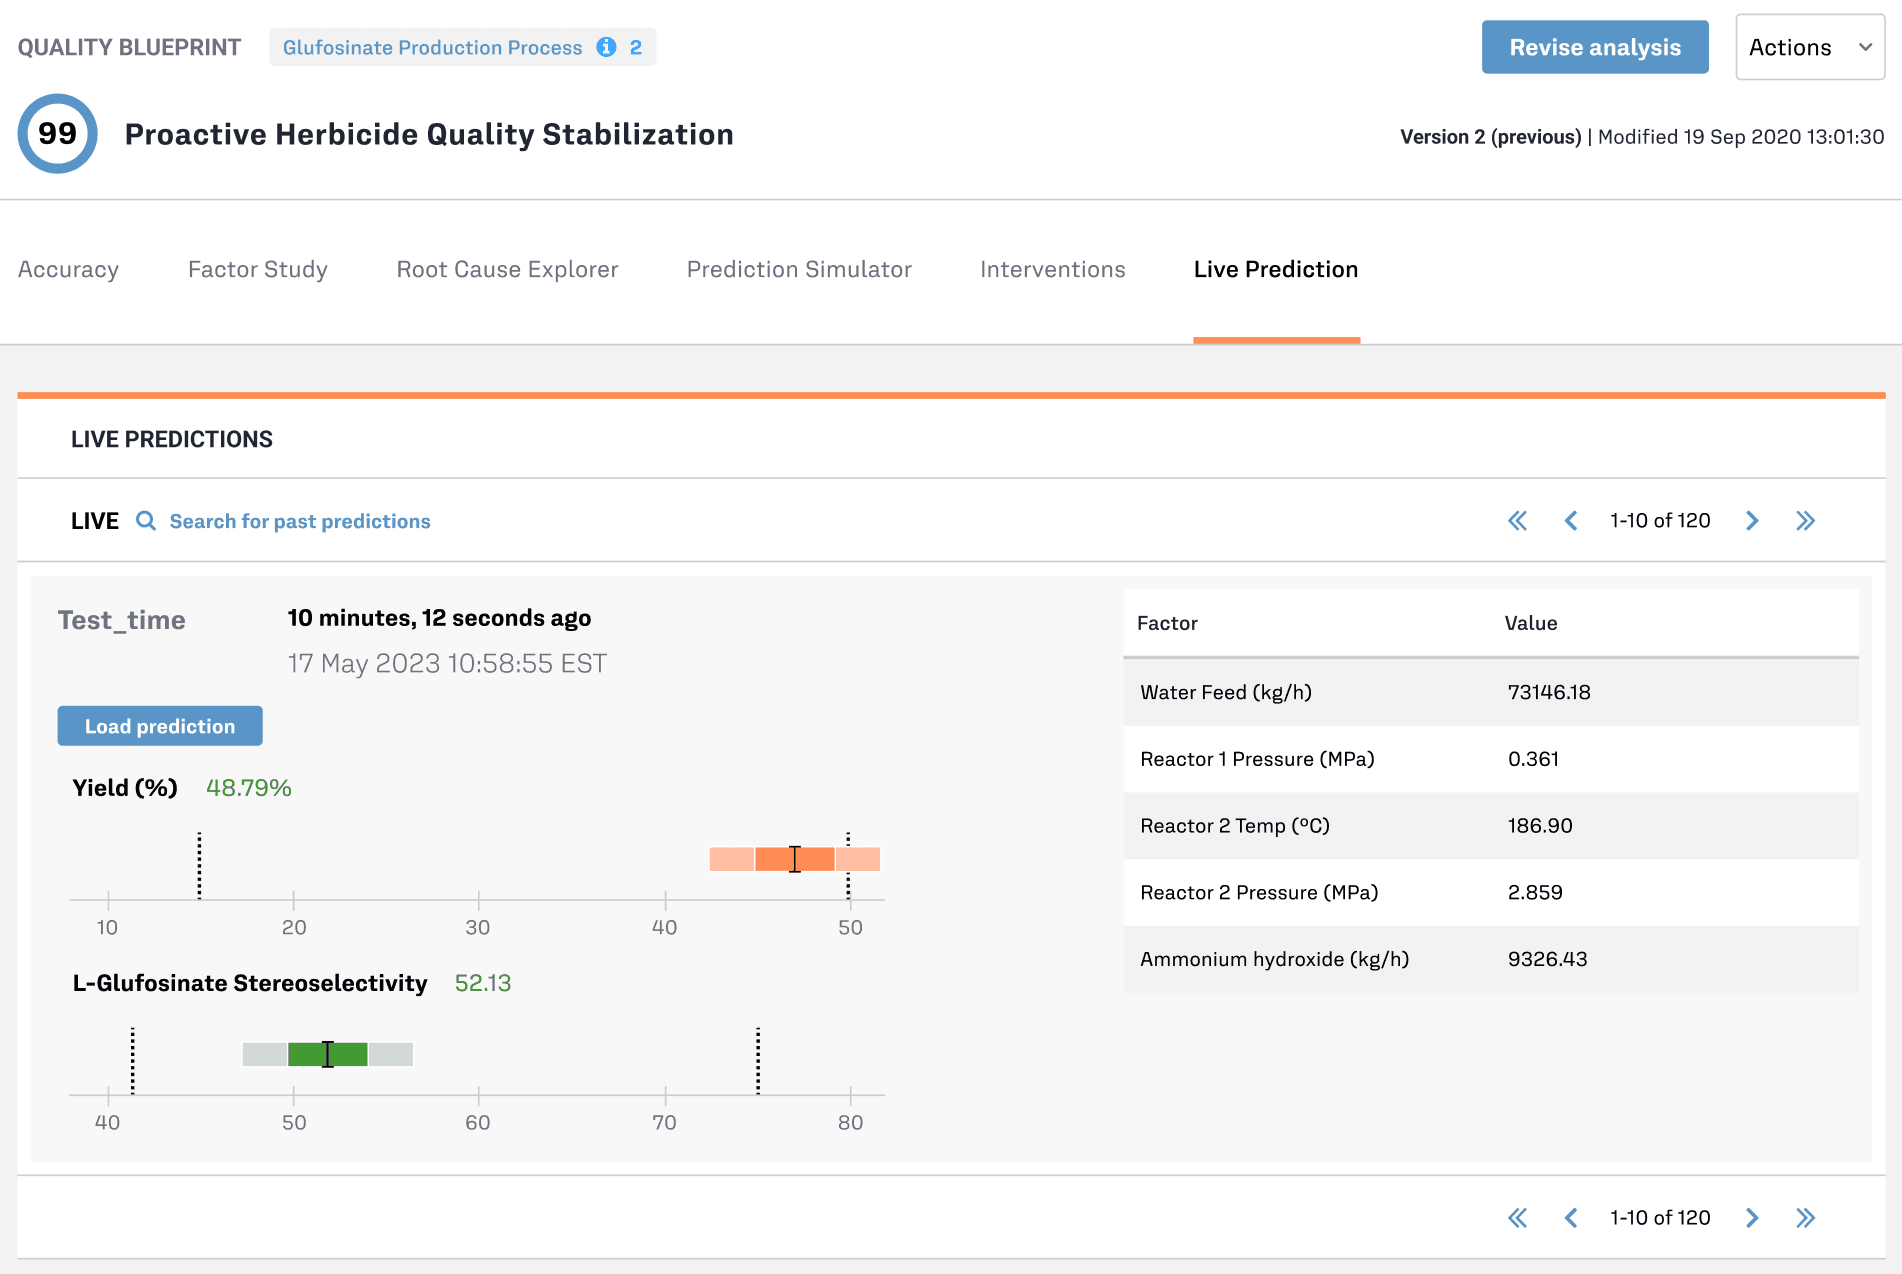The width and height of the screenshot is (1902, 1274).
Task: Click the search magnifier icon next to LIVE
Action: pyautogui.click(x=146, y=521)
